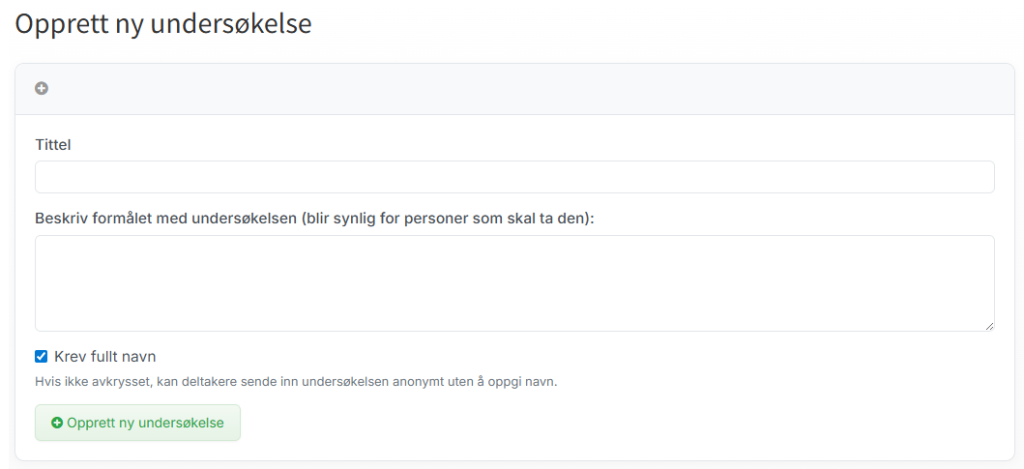1024x469 pixels.
Task: Click the blue checkmark box beside 'Krev fullt navn'
Action: (x=41, y=356)
